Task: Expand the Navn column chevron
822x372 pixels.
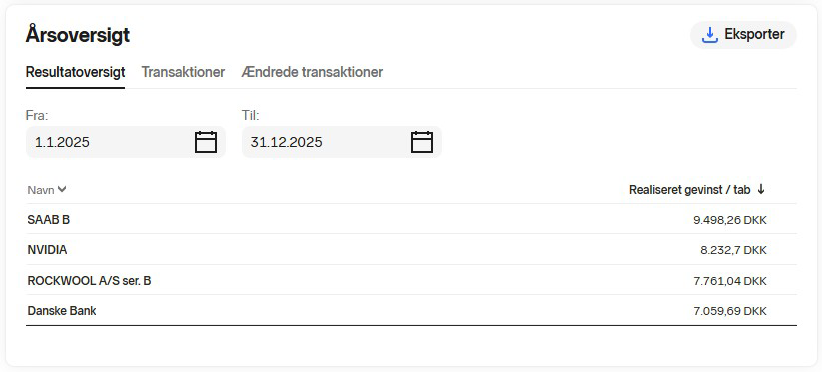Action: pyautogui.click(x=62, y=190)
